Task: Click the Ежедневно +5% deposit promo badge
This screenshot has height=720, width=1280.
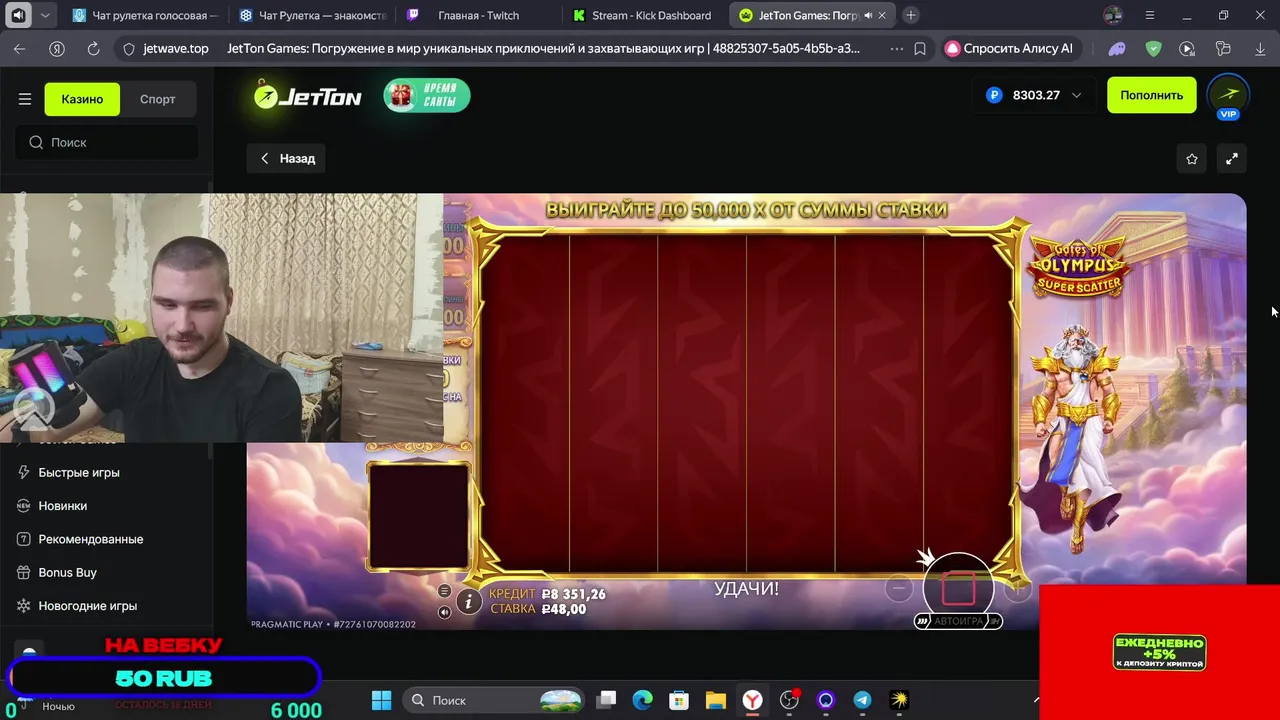Action: pyautogui.click(x=1159, y=652)
